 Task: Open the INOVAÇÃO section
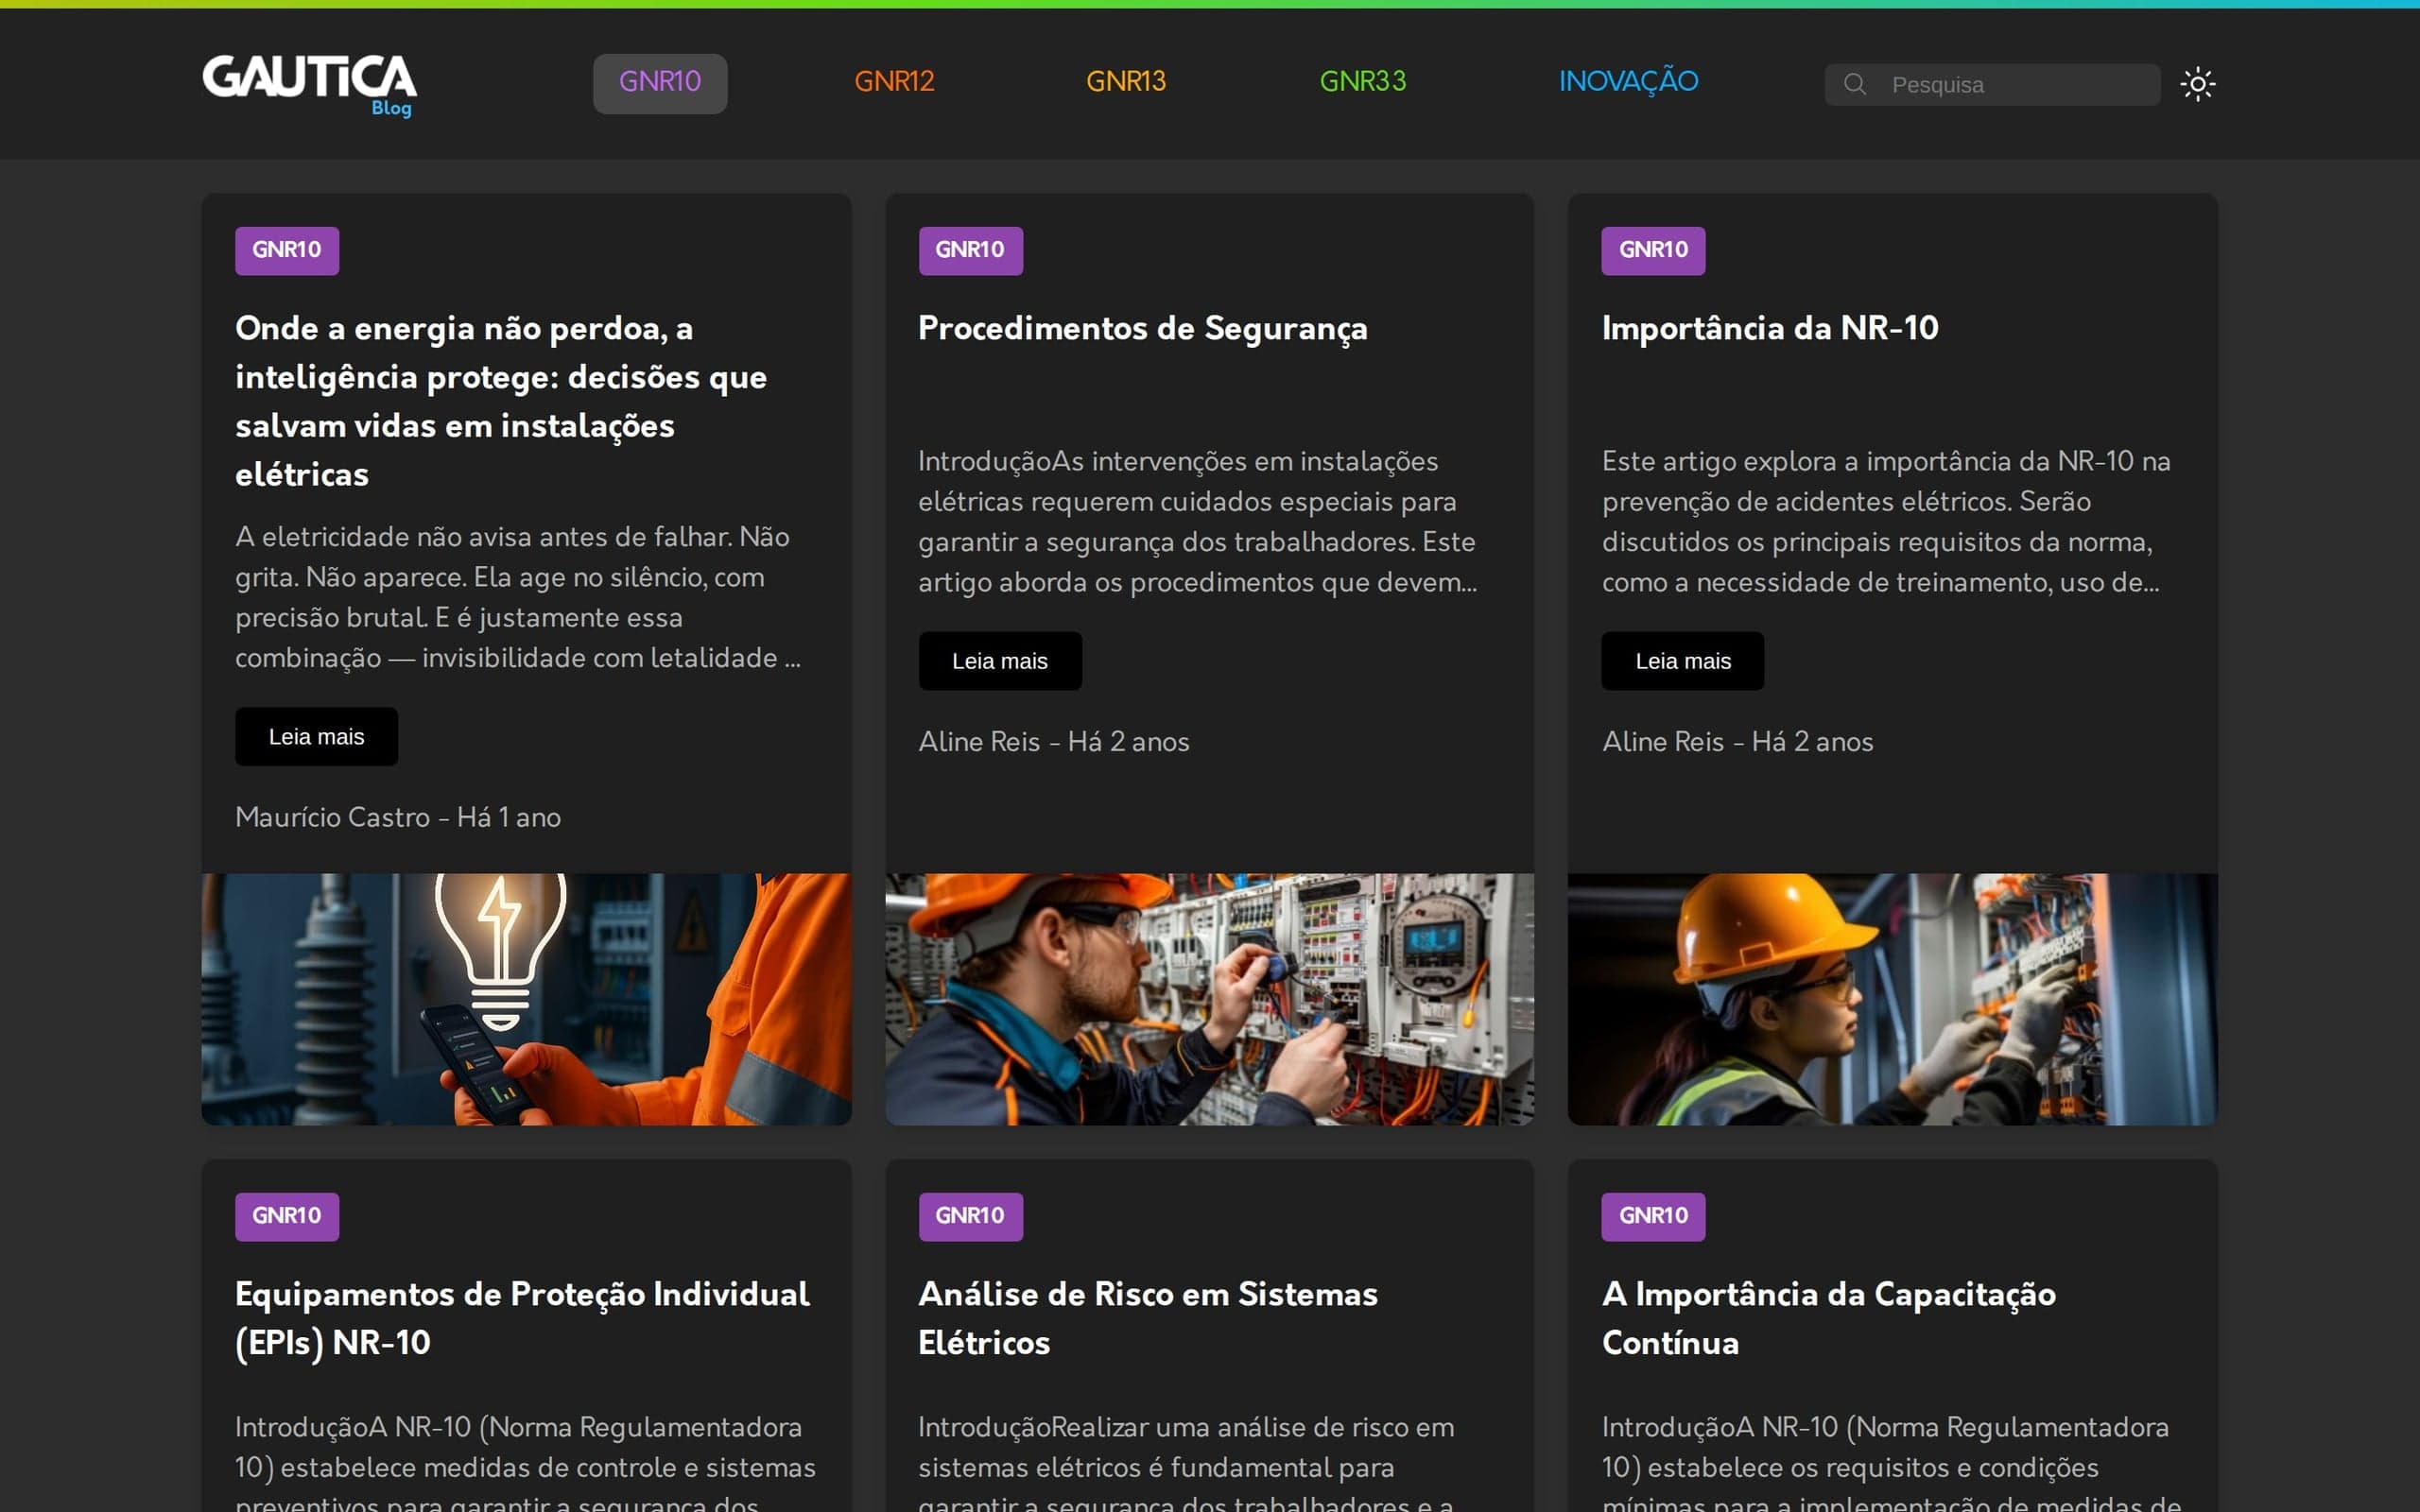1628,81
